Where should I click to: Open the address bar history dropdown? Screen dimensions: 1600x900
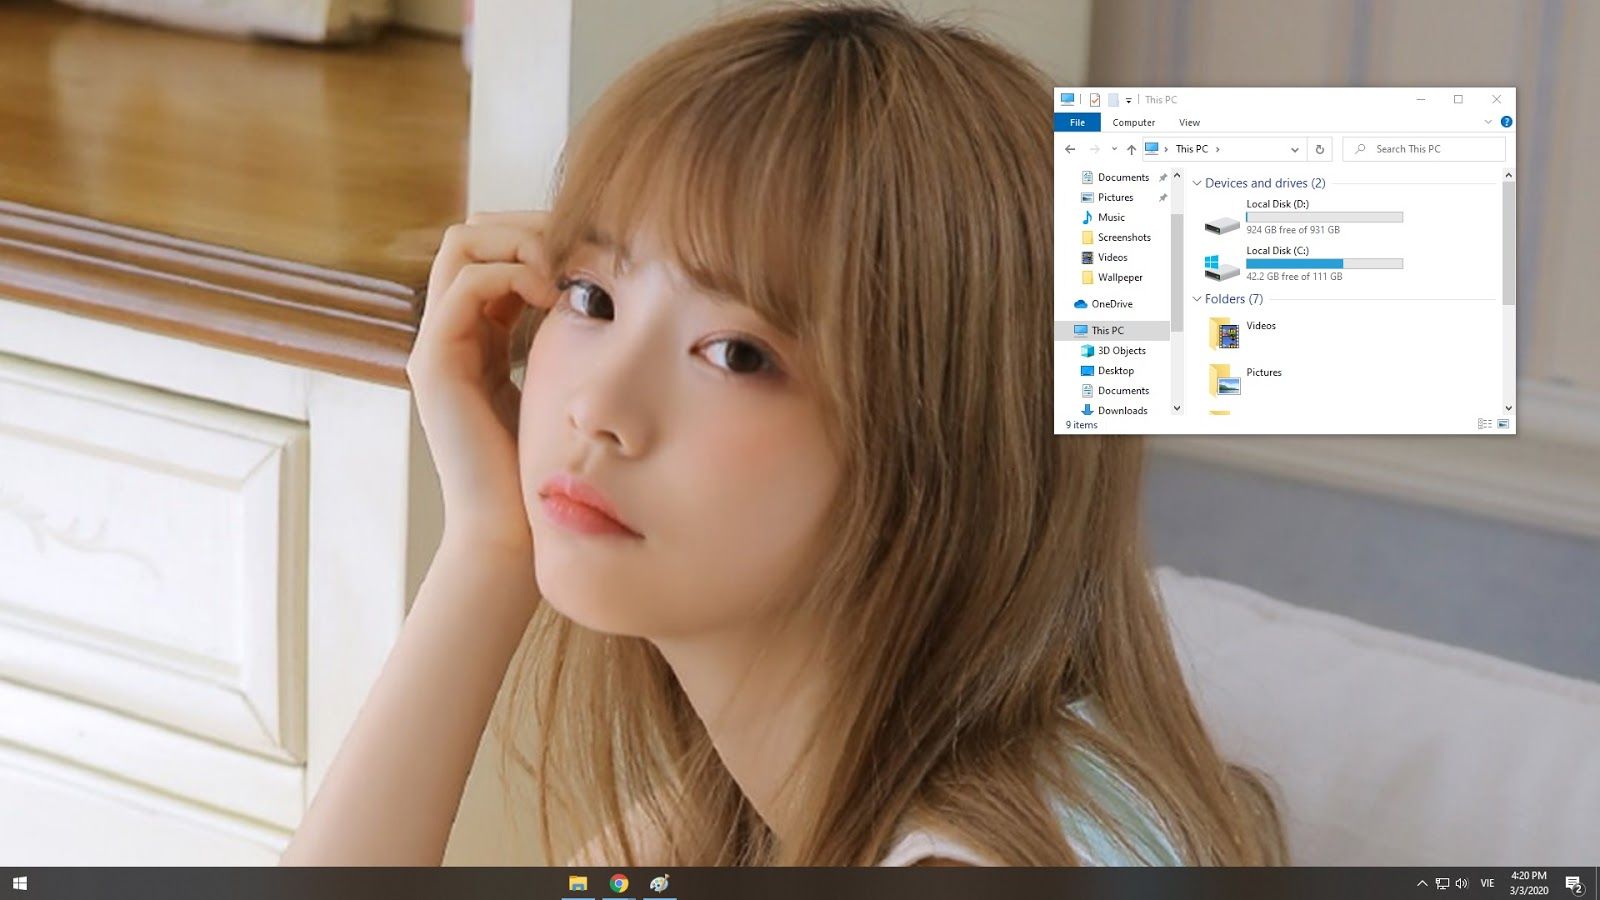(x=1294, y=149)
